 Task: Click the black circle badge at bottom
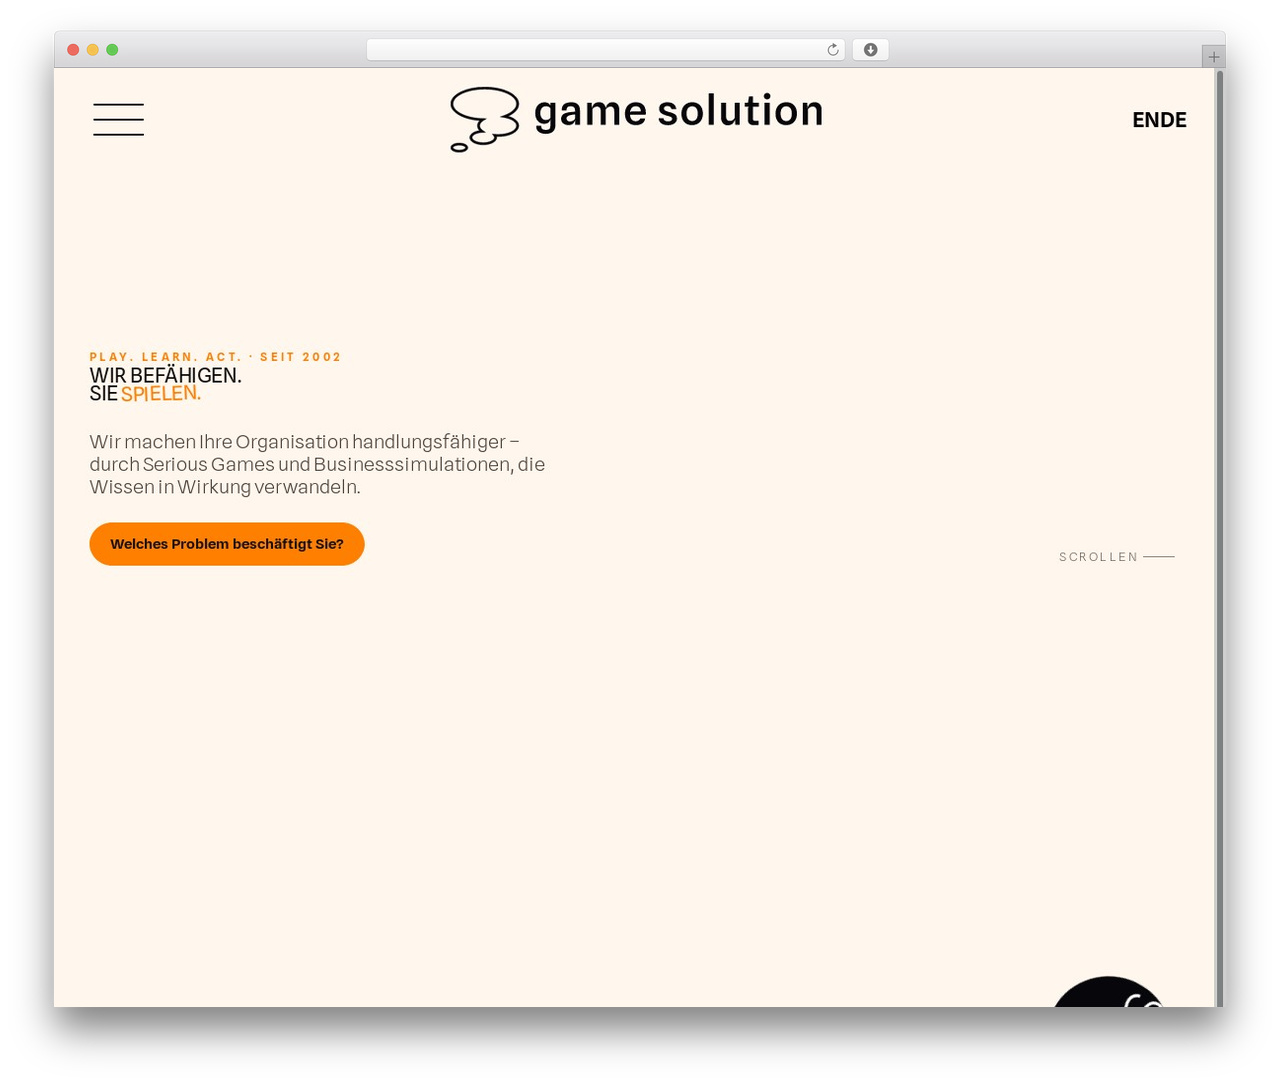tap(1108, 992)
